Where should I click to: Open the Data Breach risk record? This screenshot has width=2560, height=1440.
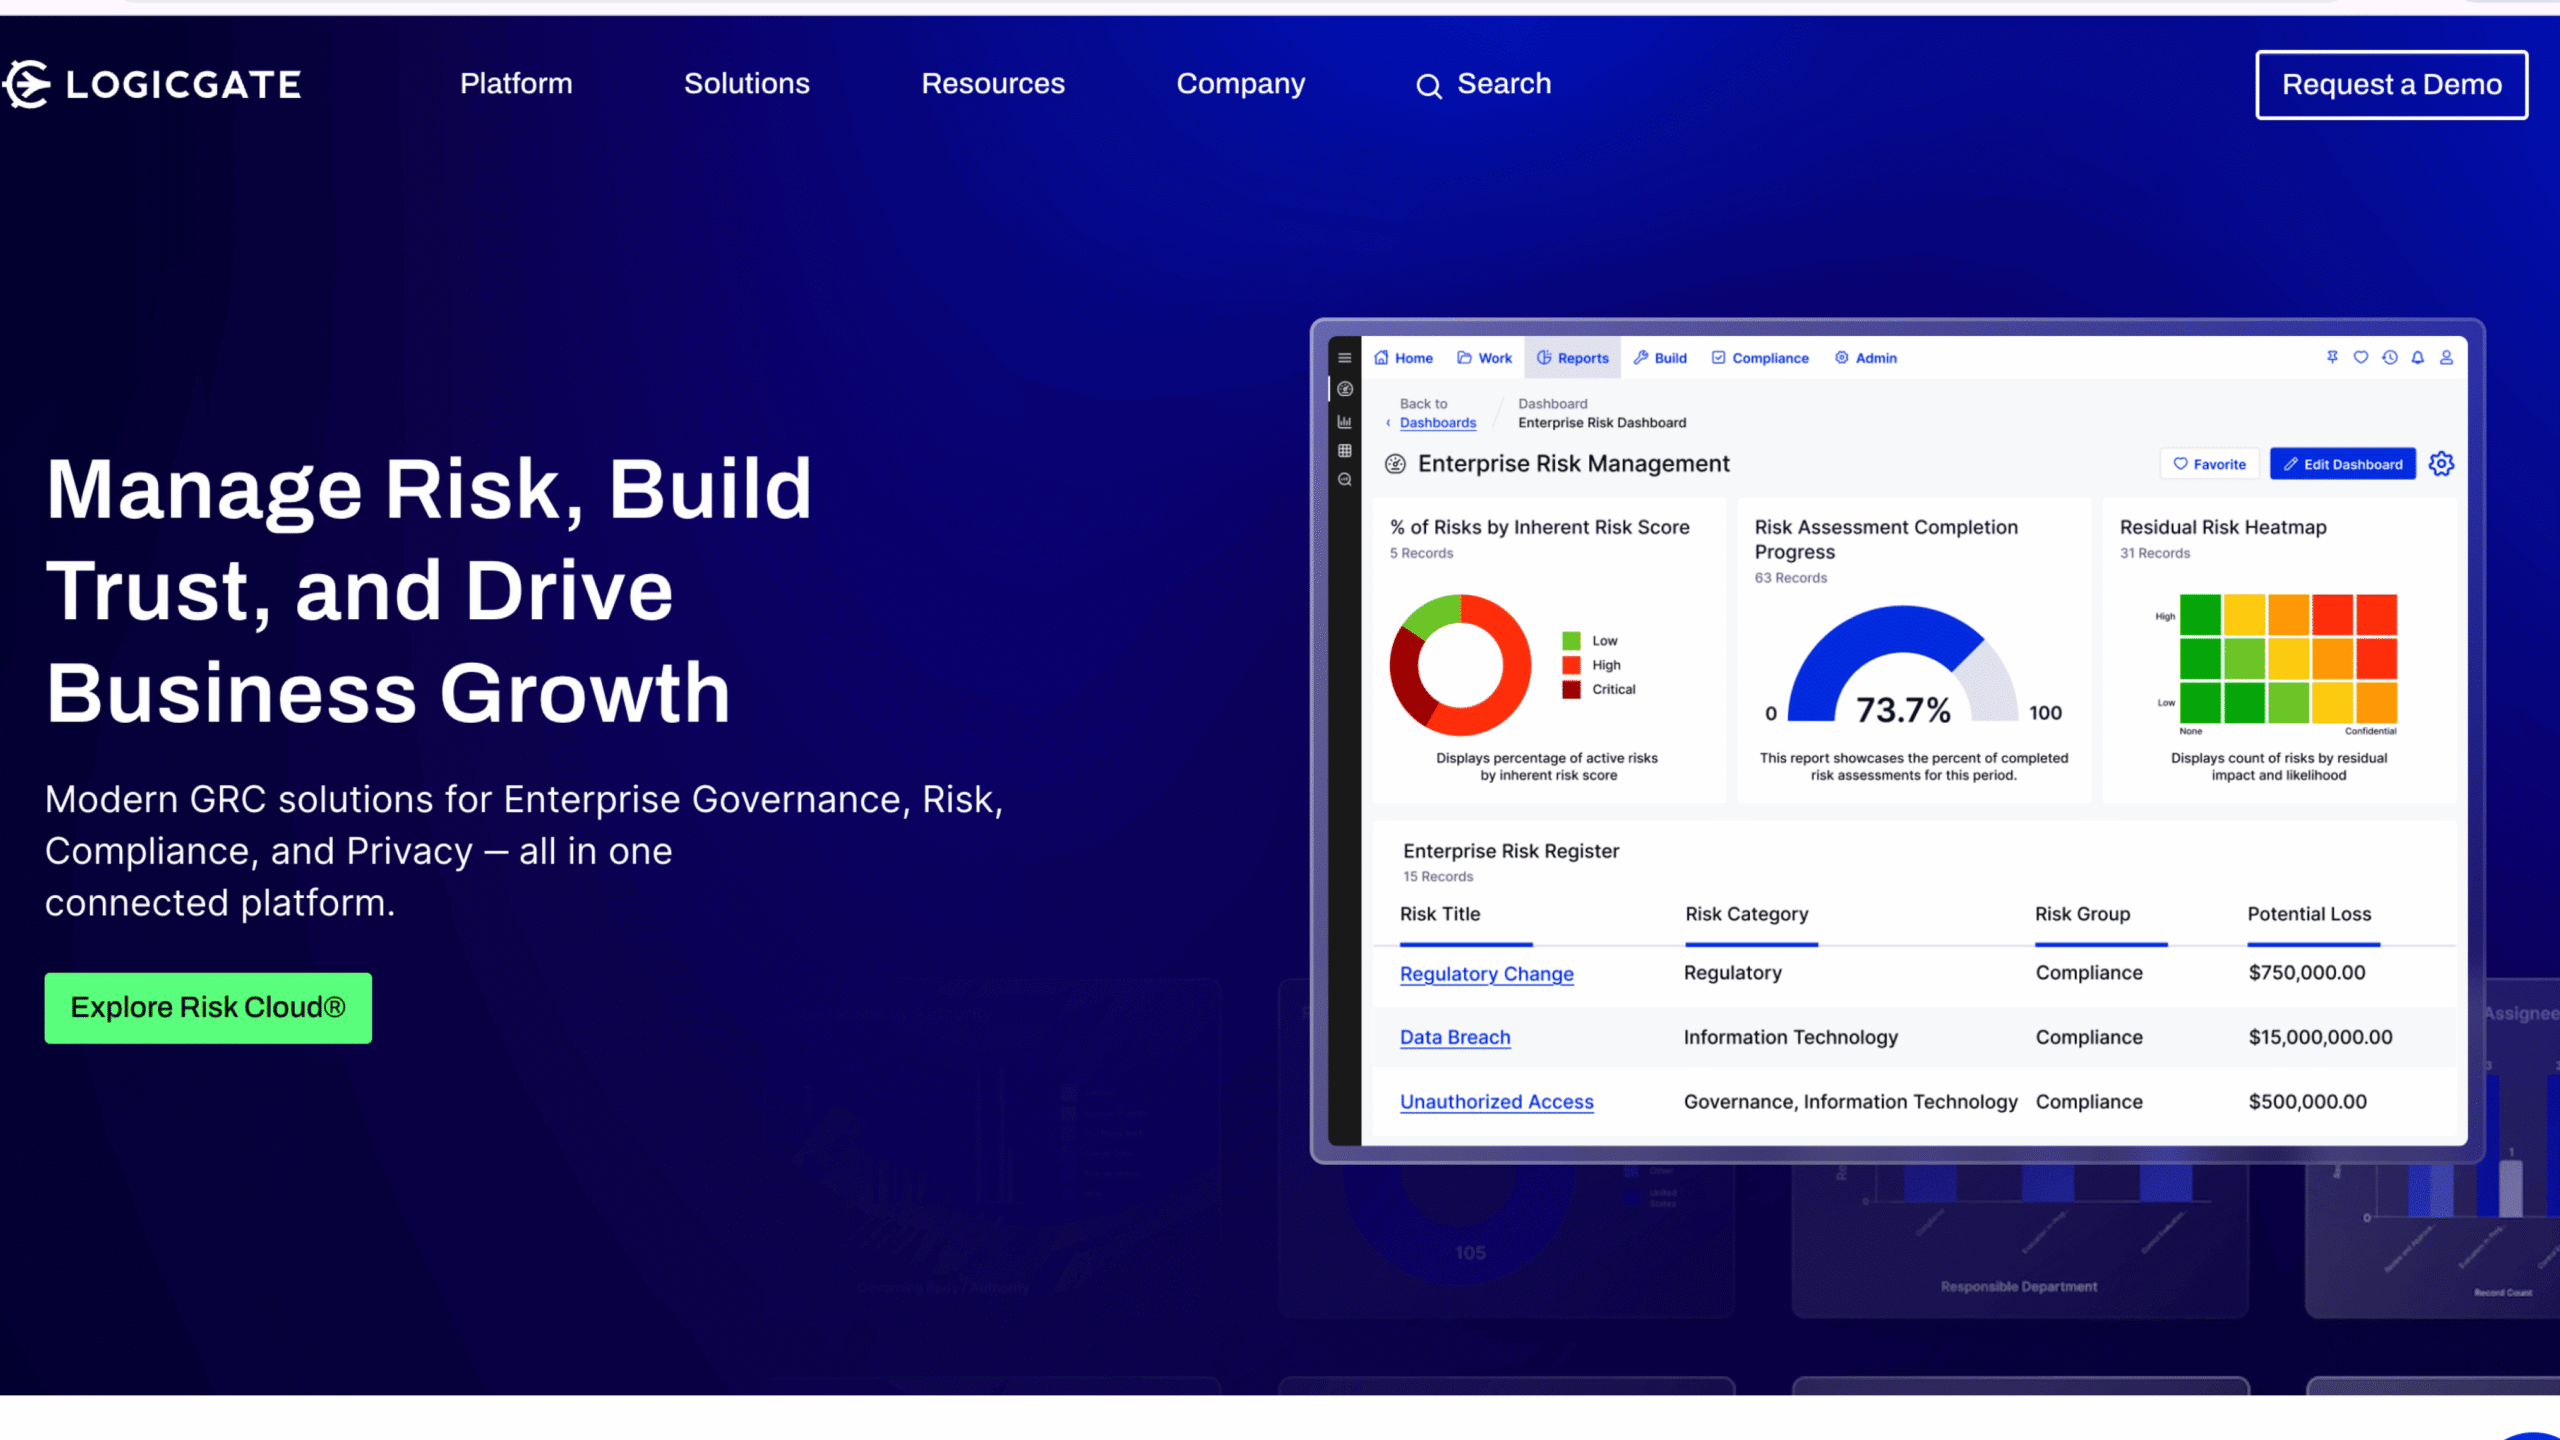click(x=1455, y=1037)
